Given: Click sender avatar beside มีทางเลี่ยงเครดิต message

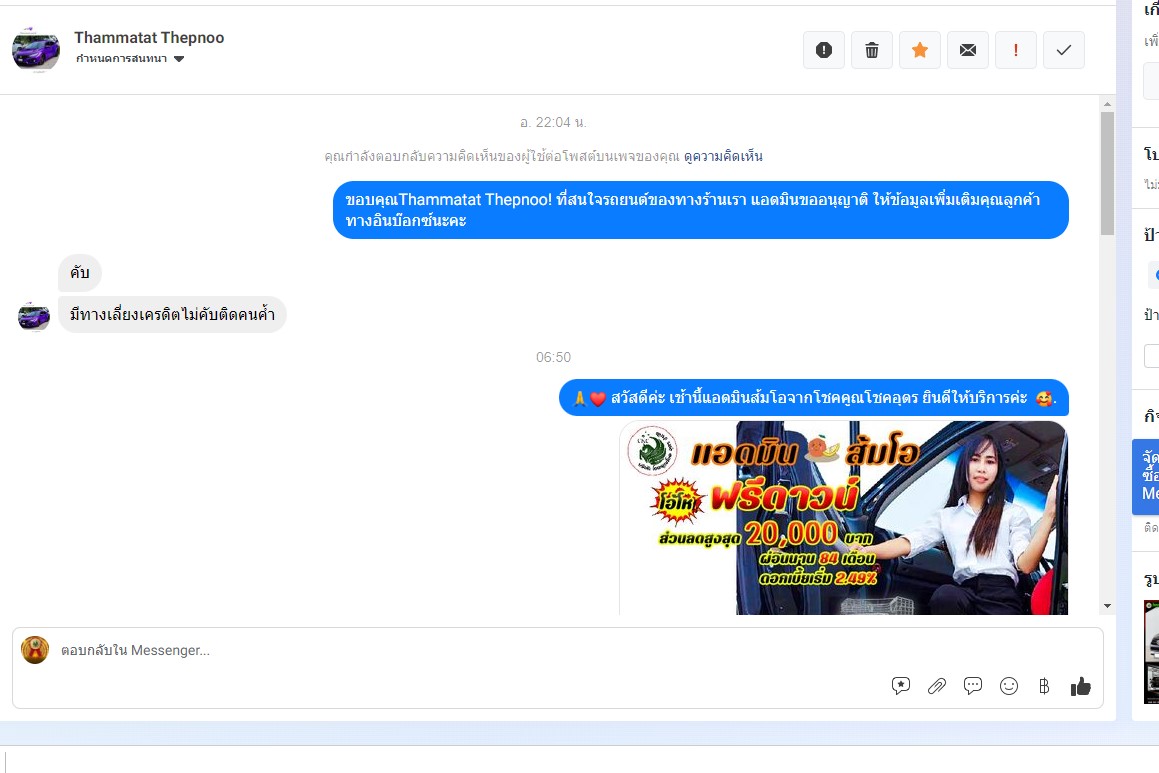Looking at the screenshot, I should click(34, 316).
